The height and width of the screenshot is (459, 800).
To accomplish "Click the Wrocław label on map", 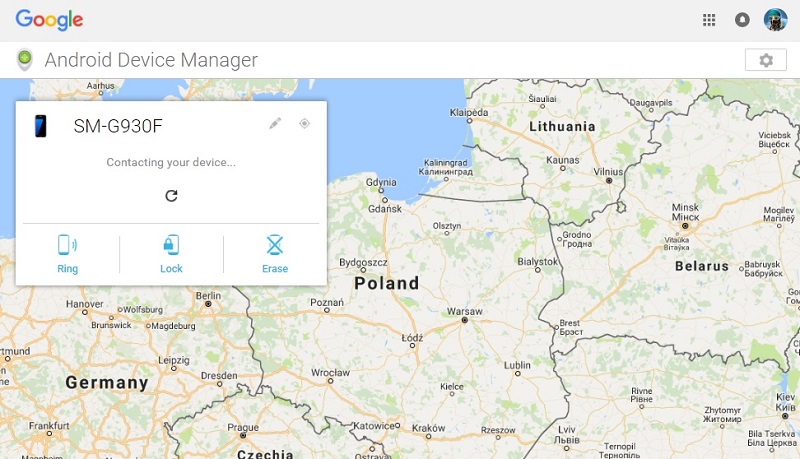I will pos(330,373).
